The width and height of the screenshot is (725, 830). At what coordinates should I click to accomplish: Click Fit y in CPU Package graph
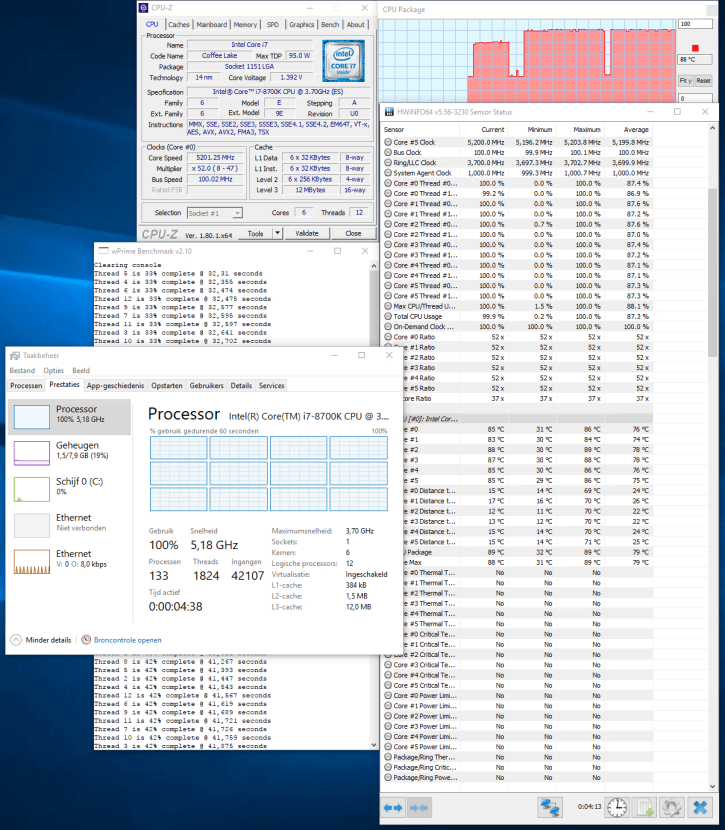(686, 80)
